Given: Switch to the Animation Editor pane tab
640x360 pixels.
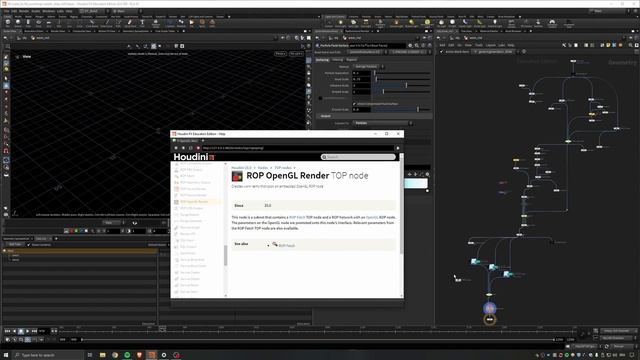Looking at the screenshot, I should (x=34, y=31).
